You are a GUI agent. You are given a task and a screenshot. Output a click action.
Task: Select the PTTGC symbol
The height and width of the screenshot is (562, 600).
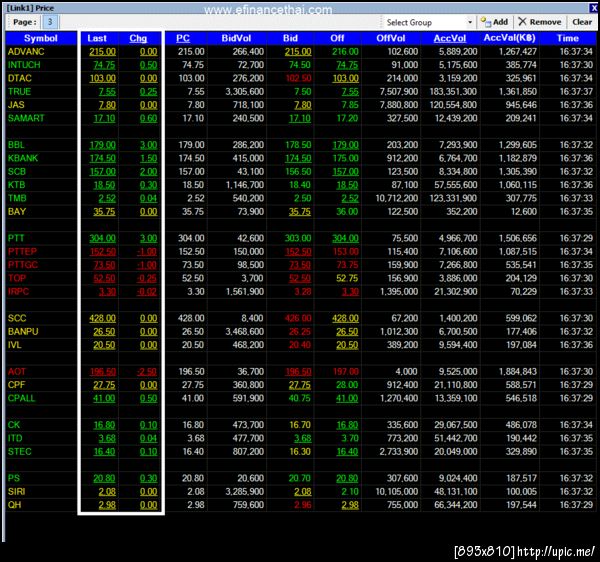pos(23,265)
